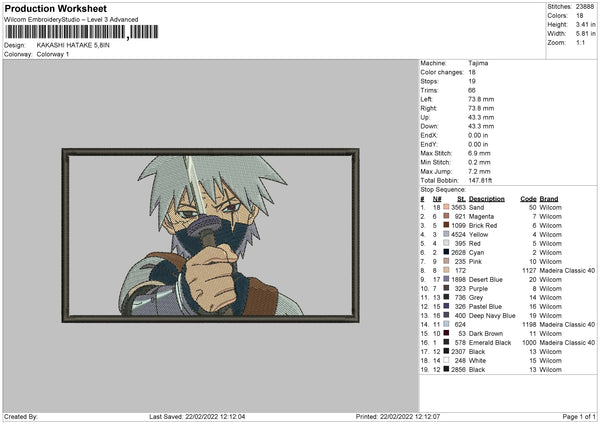Click the swatch for Madeira code 1198

point(446,324)
